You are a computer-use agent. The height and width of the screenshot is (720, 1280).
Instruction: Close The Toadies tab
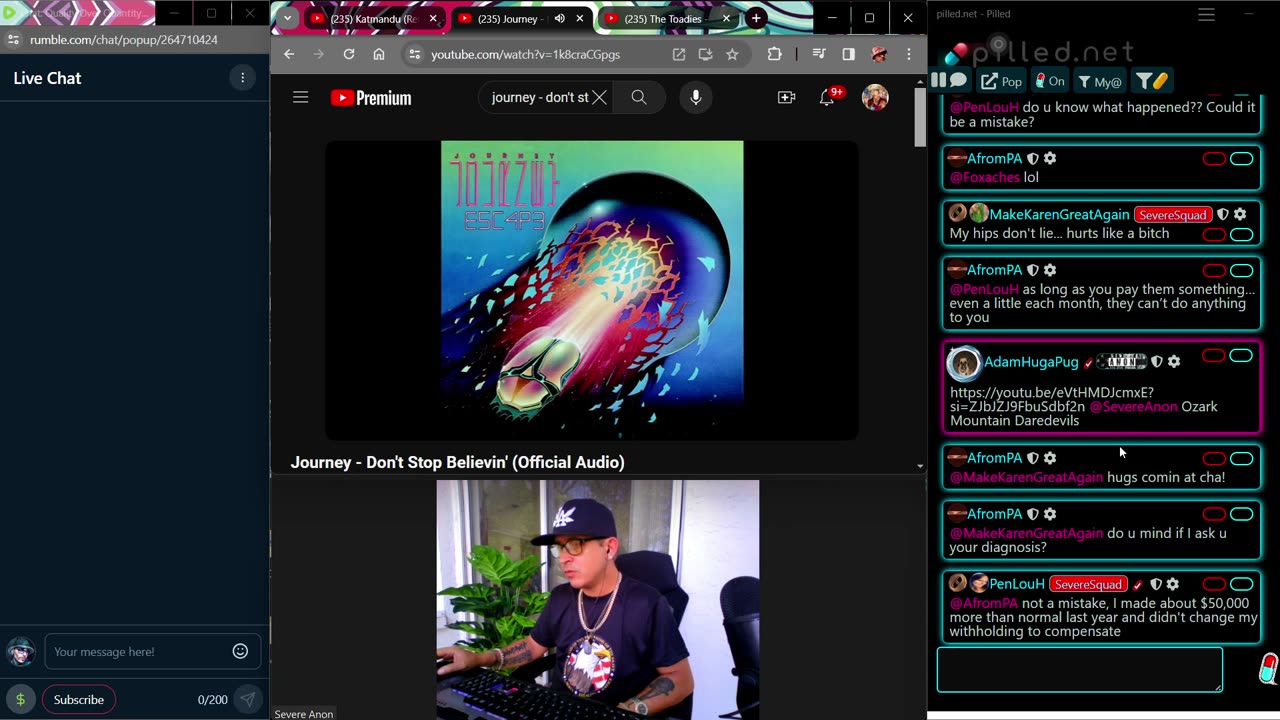pos(726,18)
